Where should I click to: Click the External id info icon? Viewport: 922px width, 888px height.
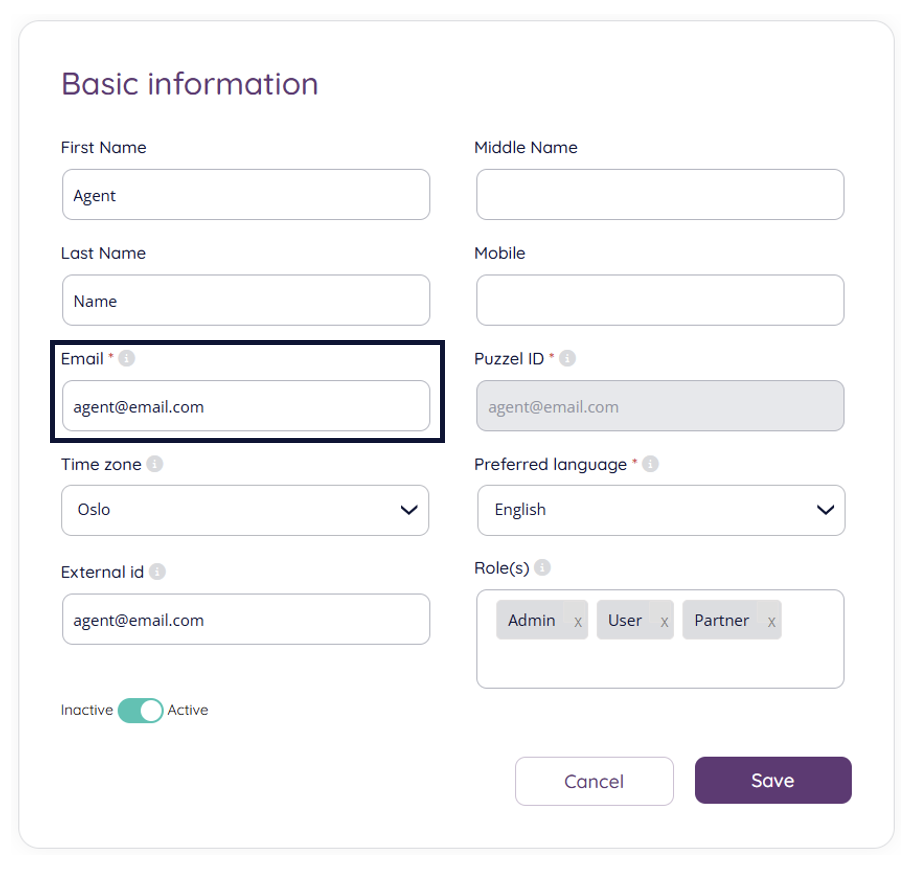tap(157, 572)
